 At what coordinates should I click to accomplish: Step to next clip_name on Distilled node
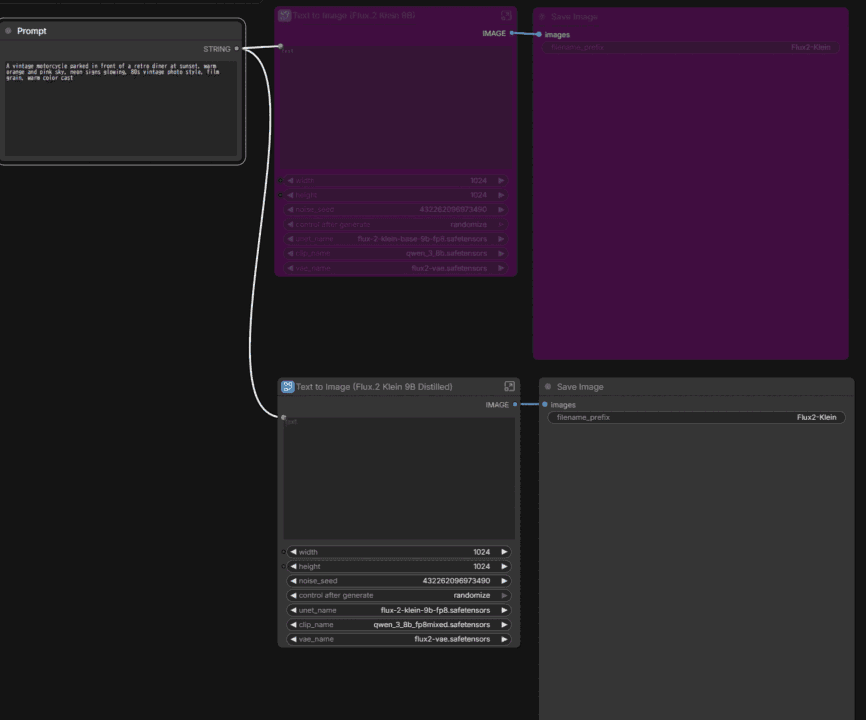(504, 624)
